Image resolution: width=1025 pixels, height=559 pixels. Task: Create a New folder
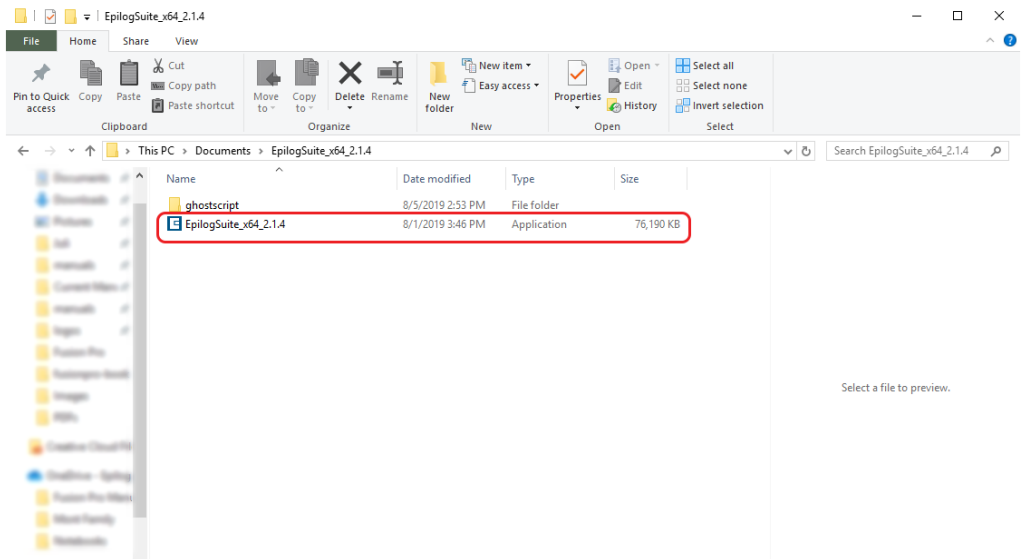click(439, 86)
